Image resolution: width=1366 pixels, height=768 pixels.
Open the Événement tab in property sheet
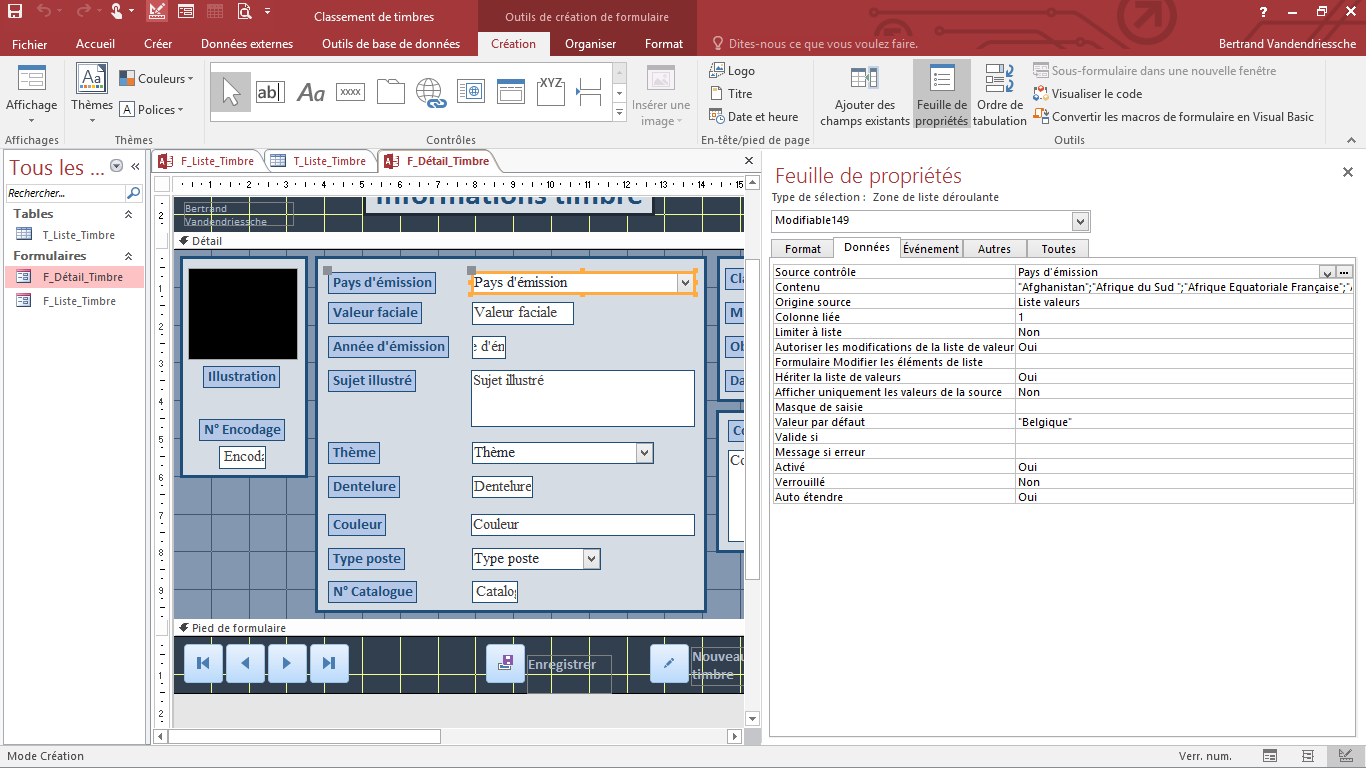pyautogui.click(x=931, y=249)
